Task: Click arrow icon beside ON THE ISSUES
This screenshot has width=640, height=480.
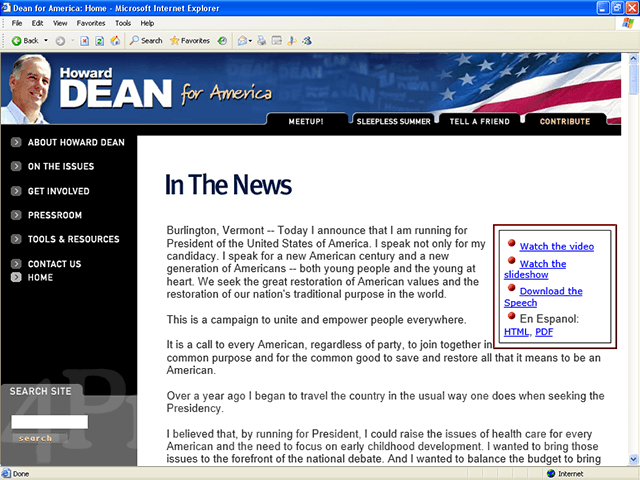Action: 16,166
